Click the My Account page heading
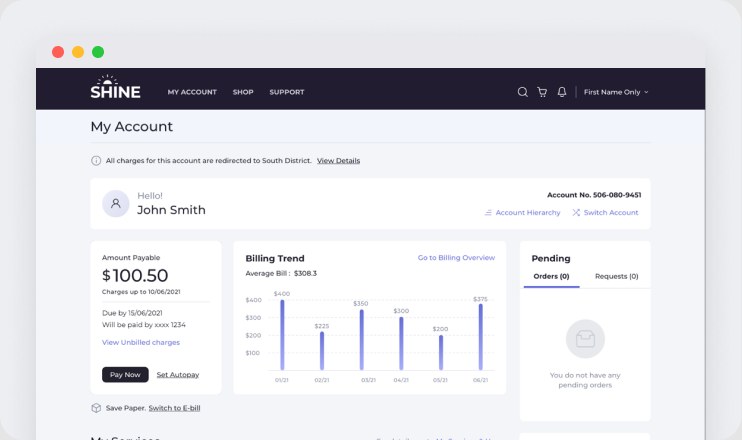 pyautogui.click(x=132, y=127)
